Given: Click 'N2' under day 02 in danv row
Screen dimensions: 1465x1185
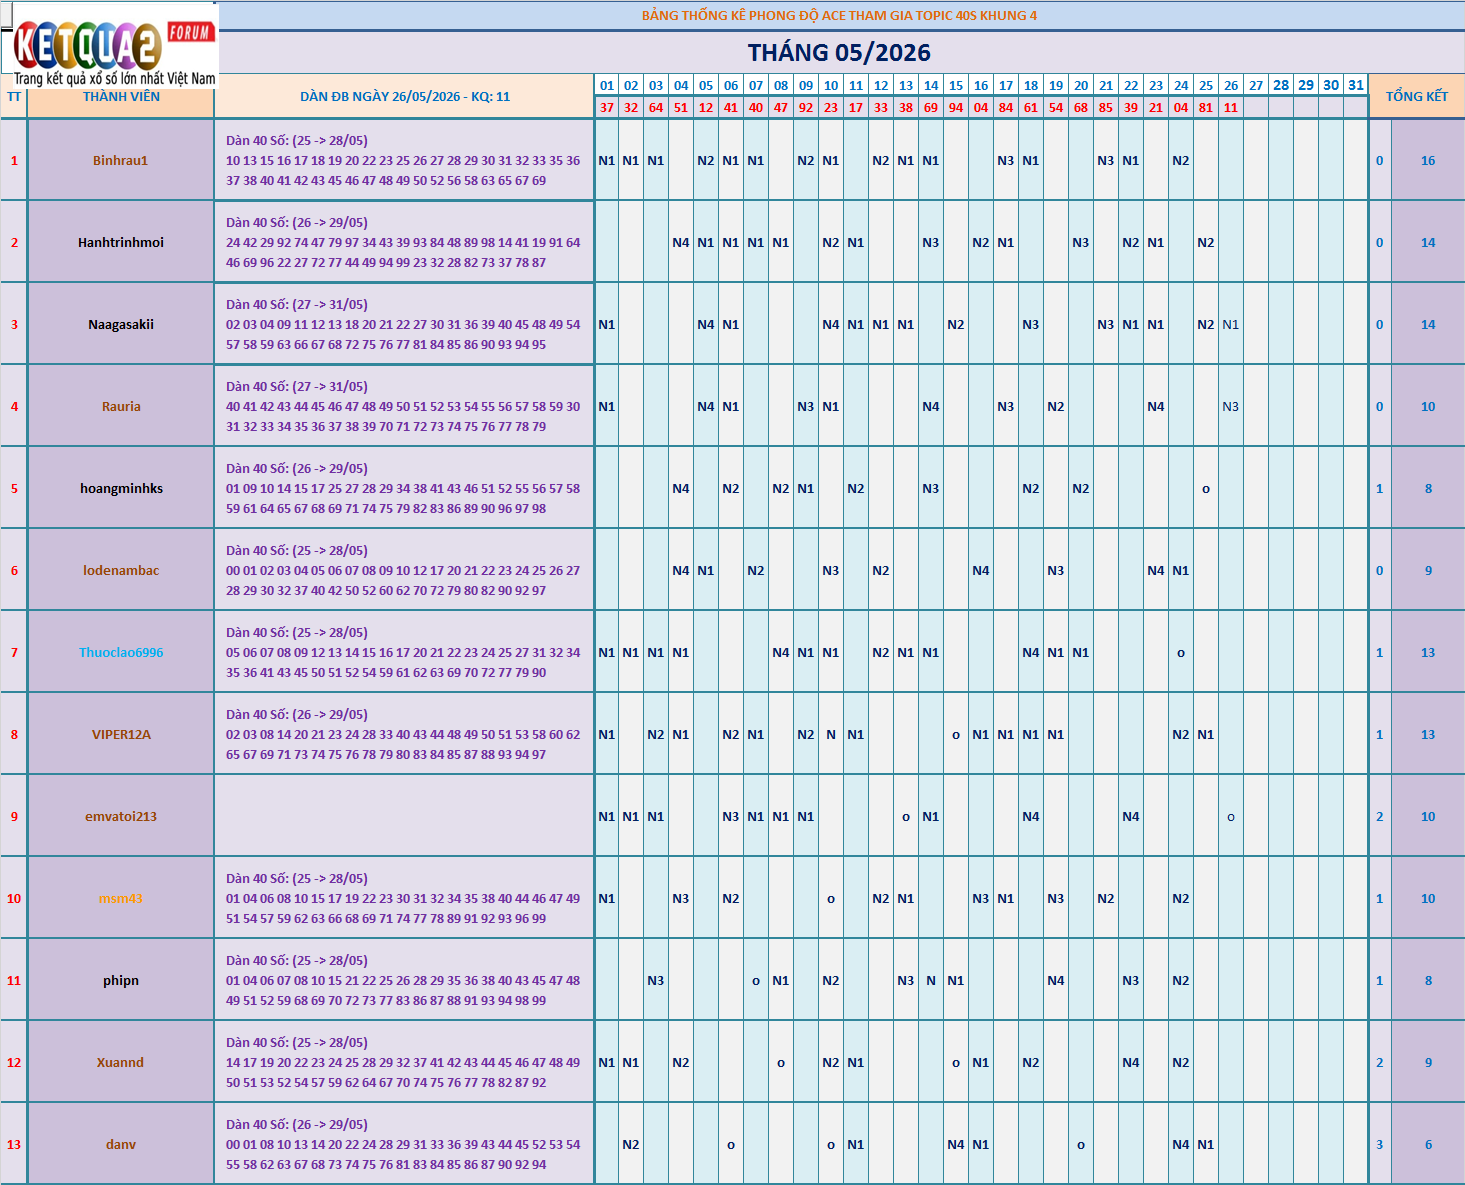Looking at the screenshot, I should 631,1144.
